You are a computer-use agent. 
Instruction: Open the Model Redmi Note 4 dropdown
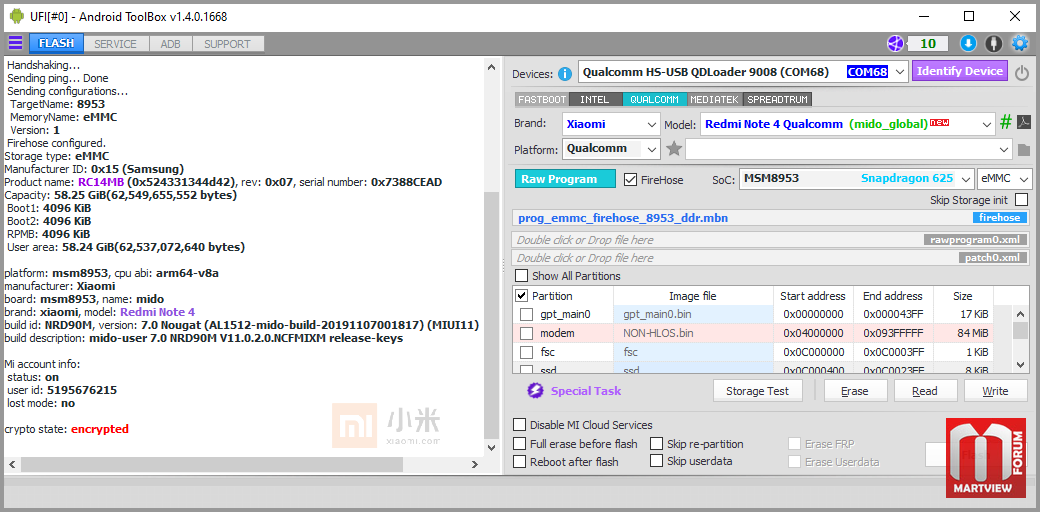988,124
